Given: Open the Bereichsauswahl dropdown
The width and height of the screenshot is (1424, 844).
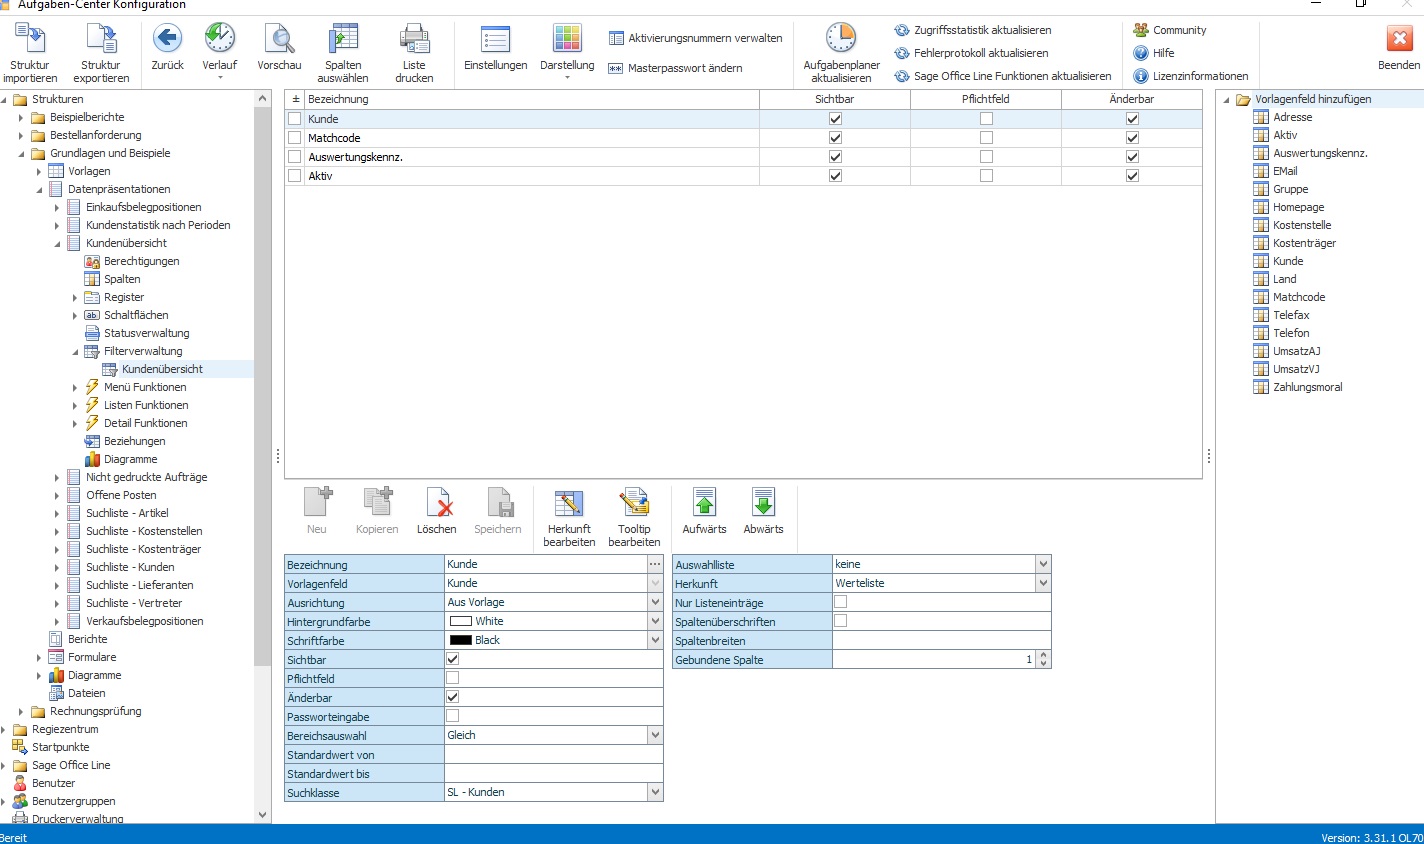Looking at the screenshot, I should point(655,735).
